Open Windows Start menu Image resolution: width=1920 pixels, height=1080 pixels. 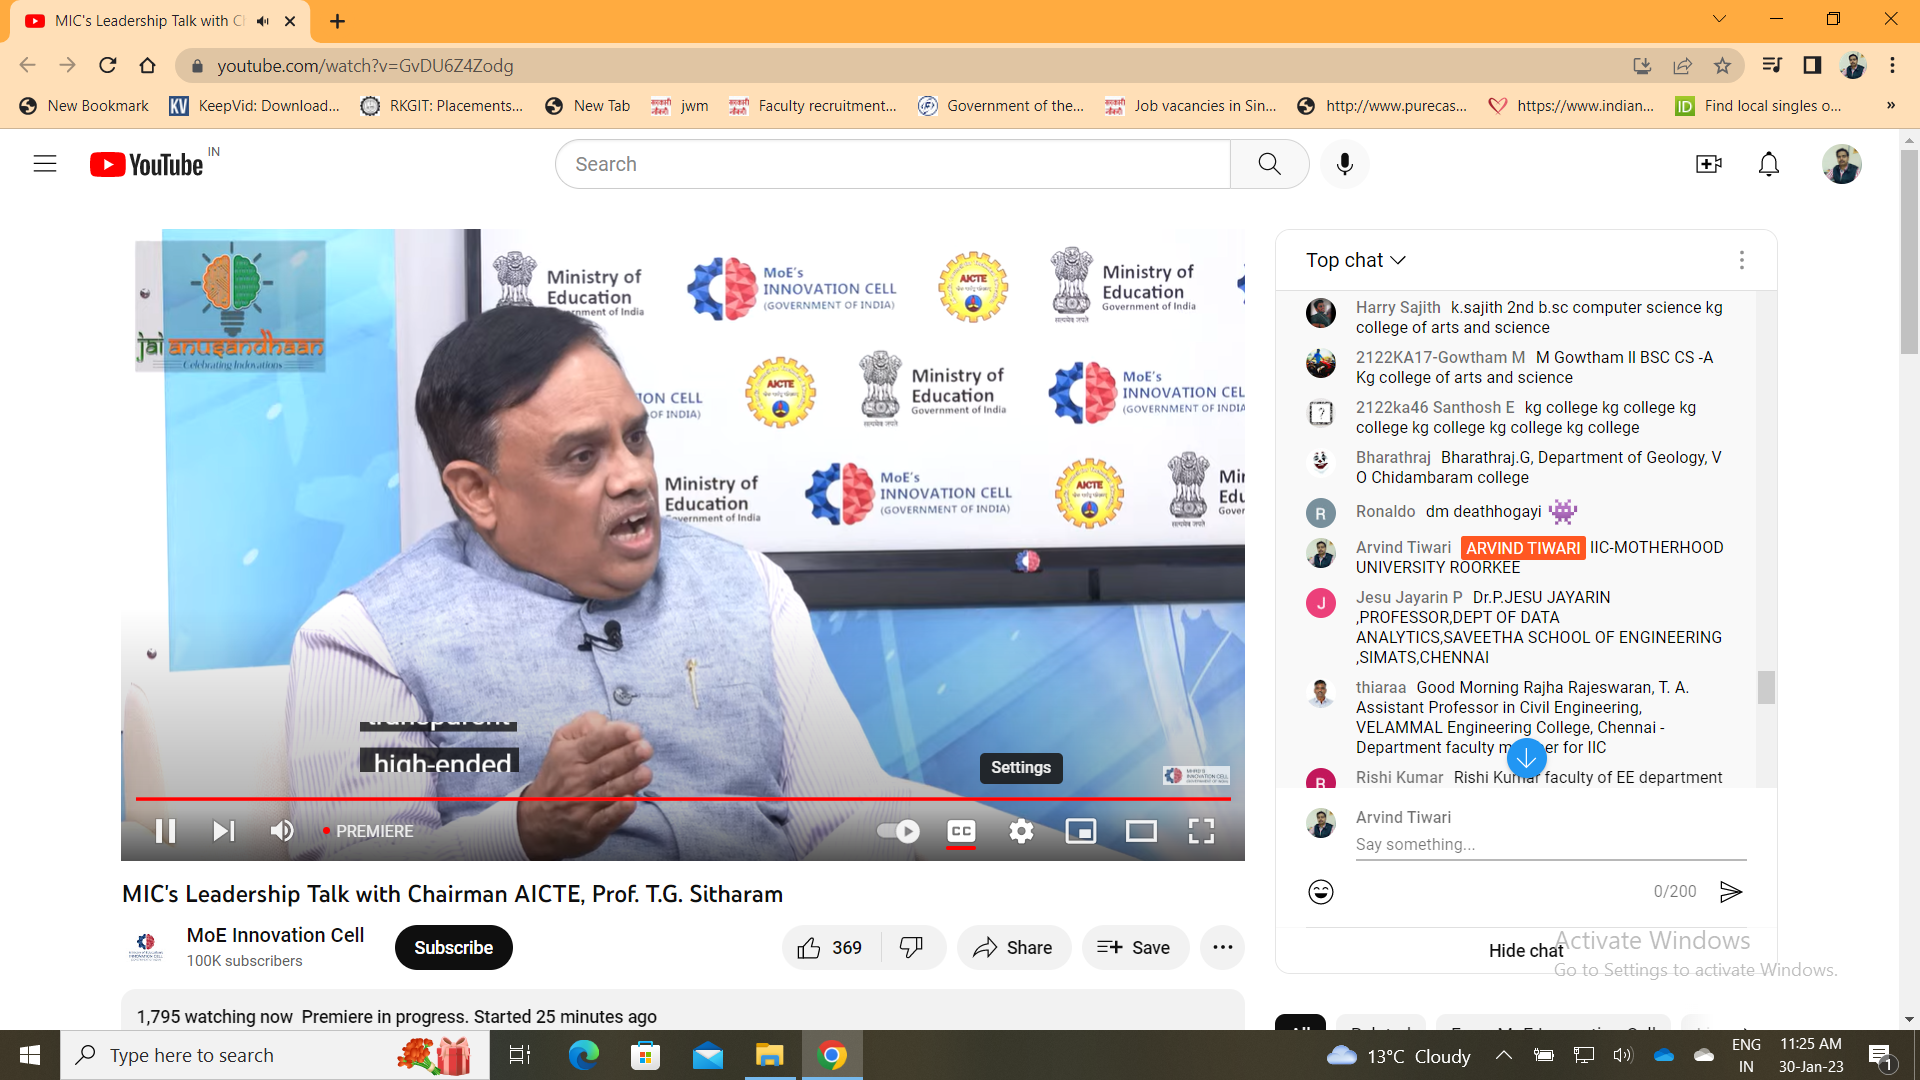coord(30,1055)
